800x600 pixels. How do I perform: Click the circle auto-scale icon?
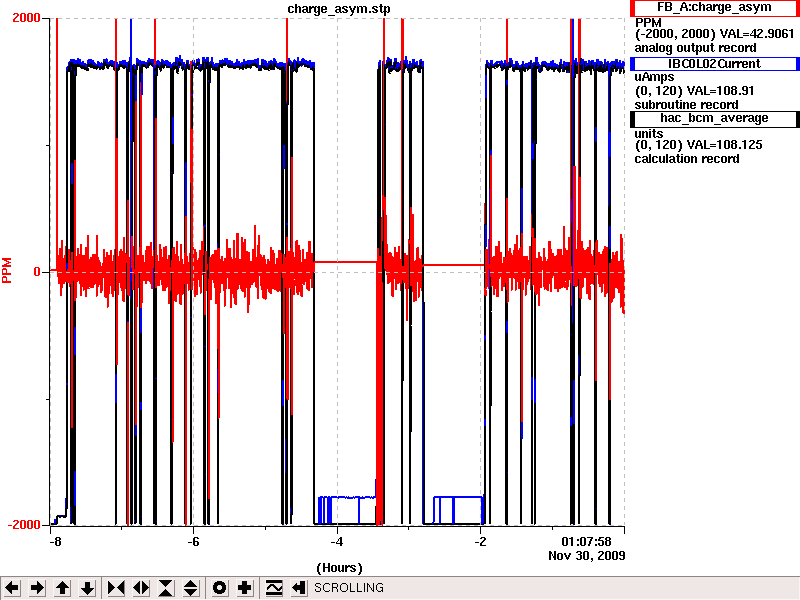219,588
